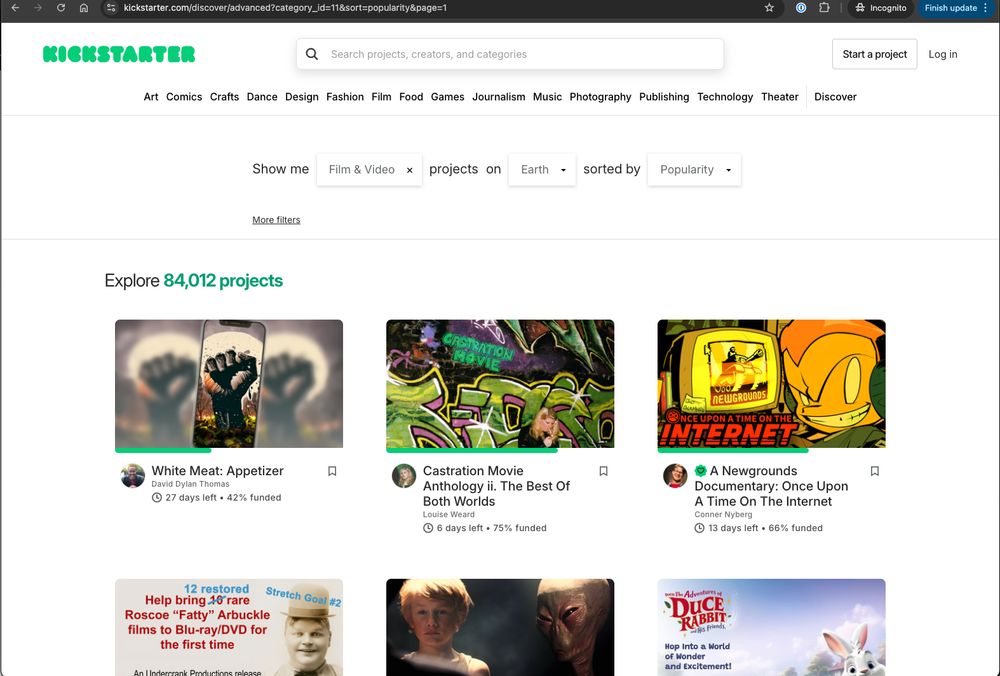Open the Journalism category
Screen dimensions: 1000x676
(x=499, y=97)
